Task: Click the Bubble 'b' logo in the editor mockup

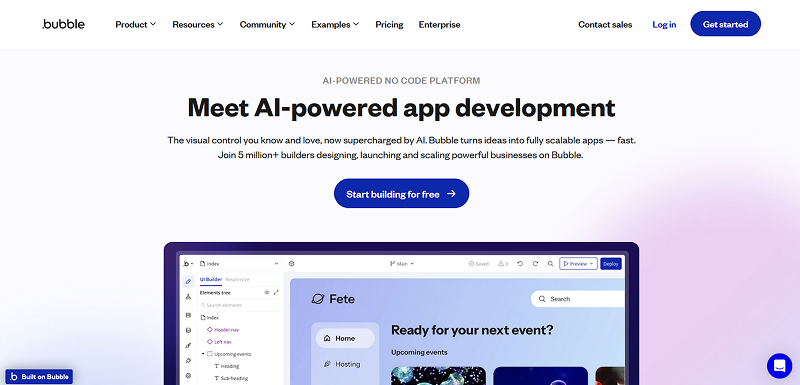Action: tap(186, 264)
